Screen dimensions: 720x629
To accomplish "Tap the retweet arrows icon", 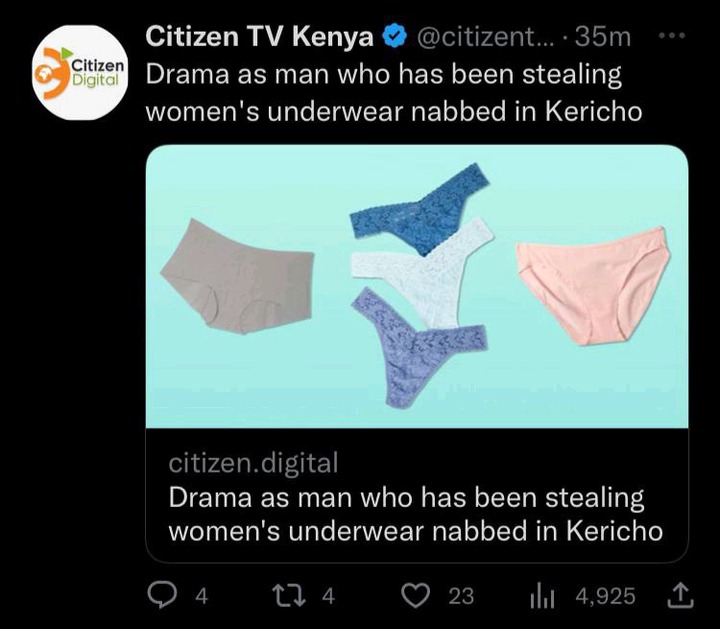I will tap(288, 595).
